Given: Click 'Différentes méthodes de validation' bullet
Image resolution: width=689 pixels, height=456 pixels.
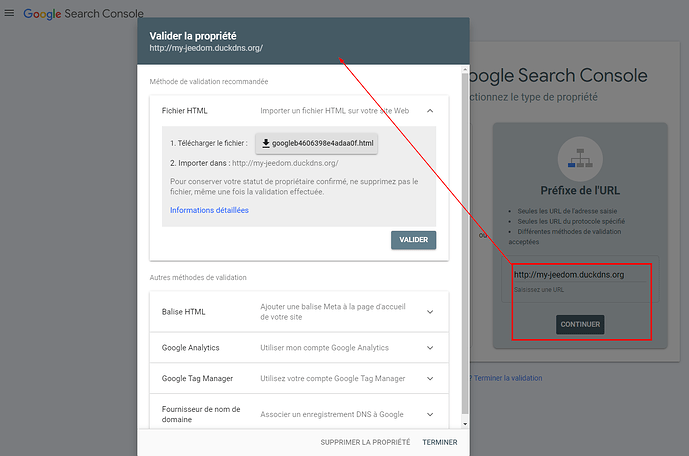Looking at the screenshot, I should 569,232.
